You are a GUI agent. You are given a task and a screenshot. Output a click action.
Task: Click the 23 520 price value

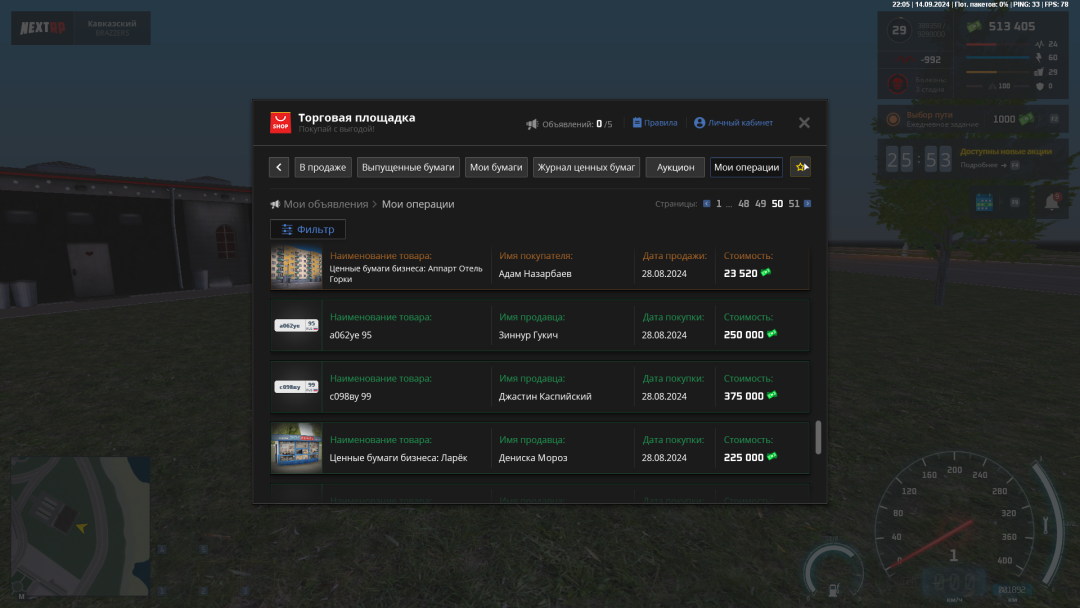pyautogui.click(x=740, y=273)
